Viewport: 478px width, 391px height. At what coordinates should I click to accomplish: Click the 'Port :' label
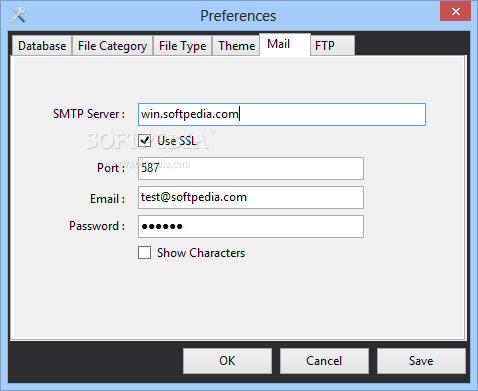coord(111,168)
